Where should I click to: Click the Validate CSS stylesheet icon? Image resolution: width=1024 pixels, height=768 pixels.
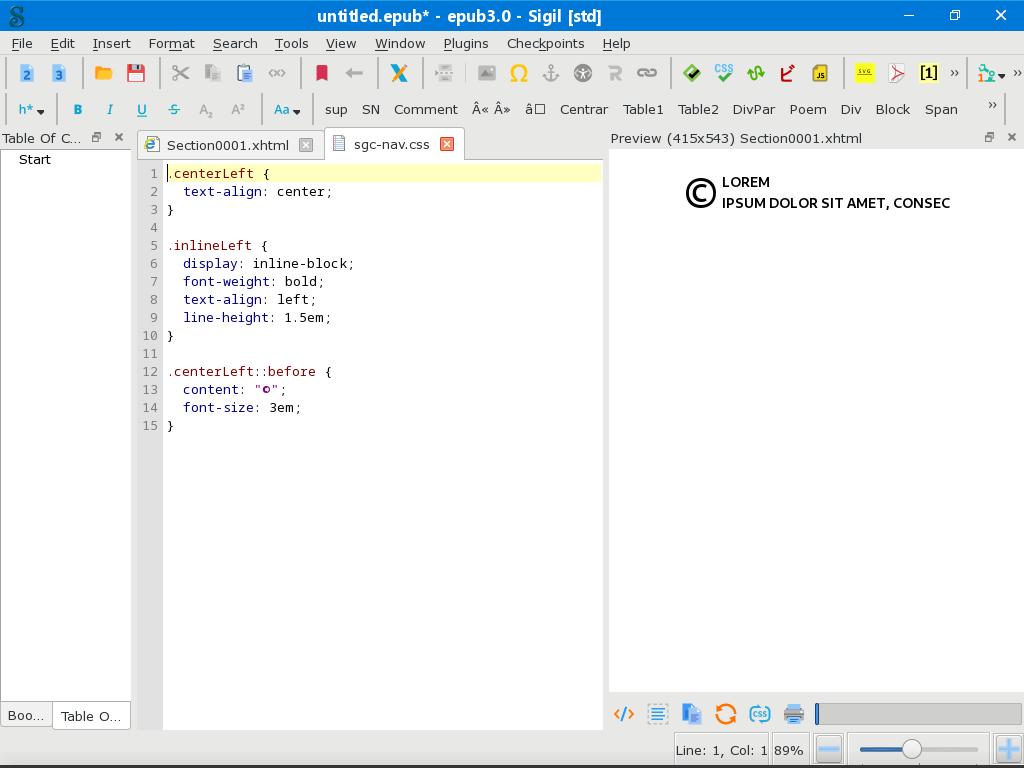point(723,73)
